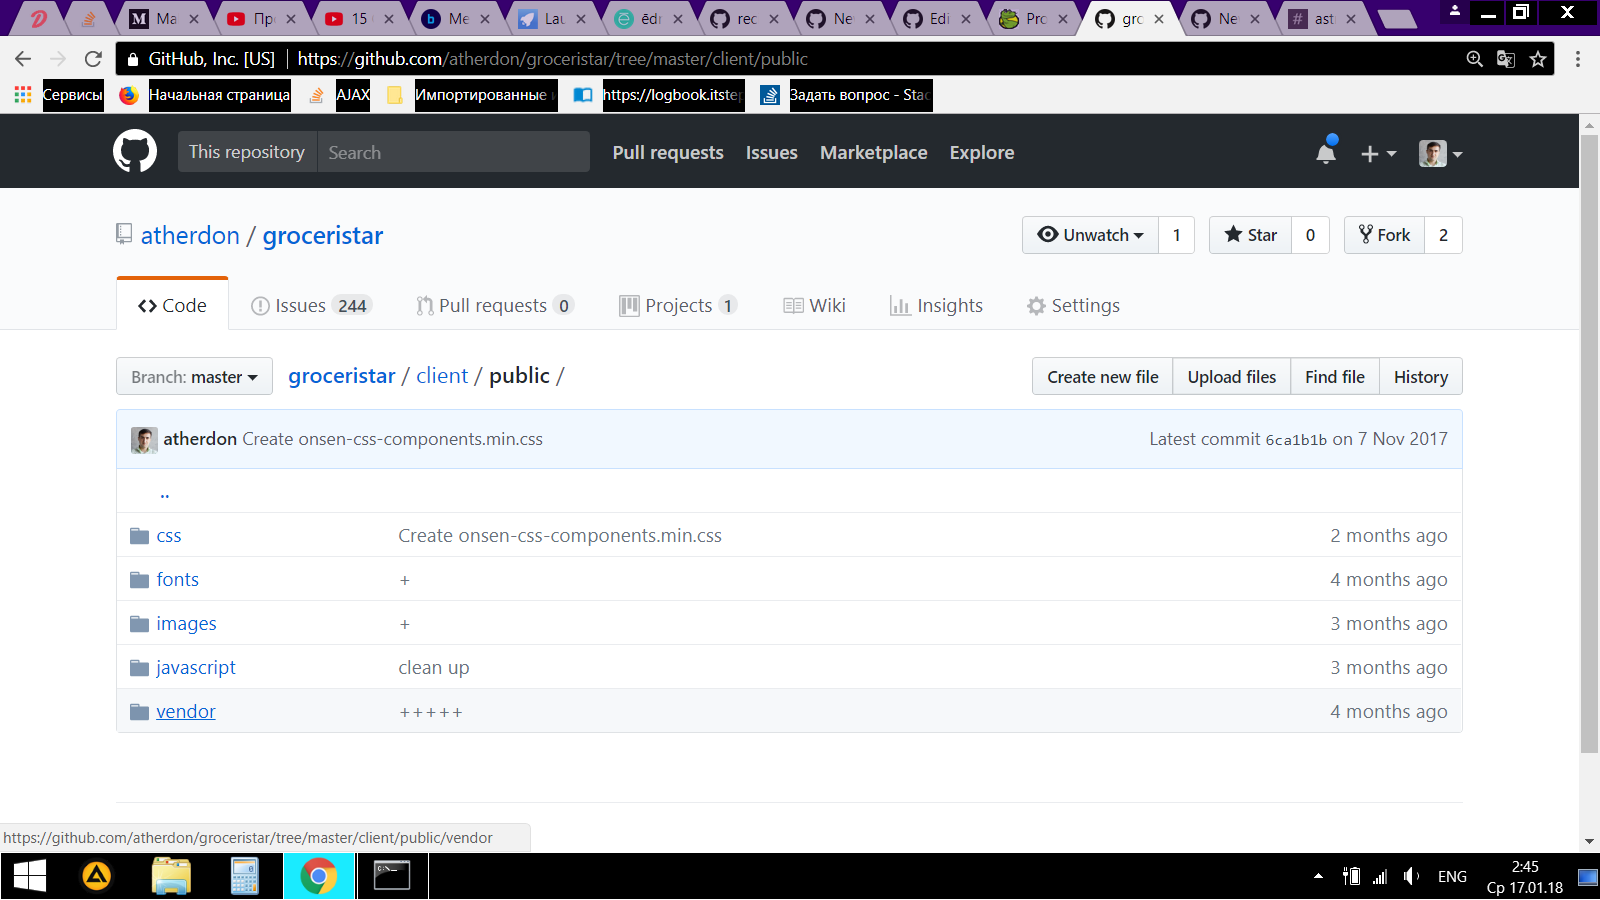Open the Branch: master selector
This screenshot has height=900, width=1600.
pos(194,377)
